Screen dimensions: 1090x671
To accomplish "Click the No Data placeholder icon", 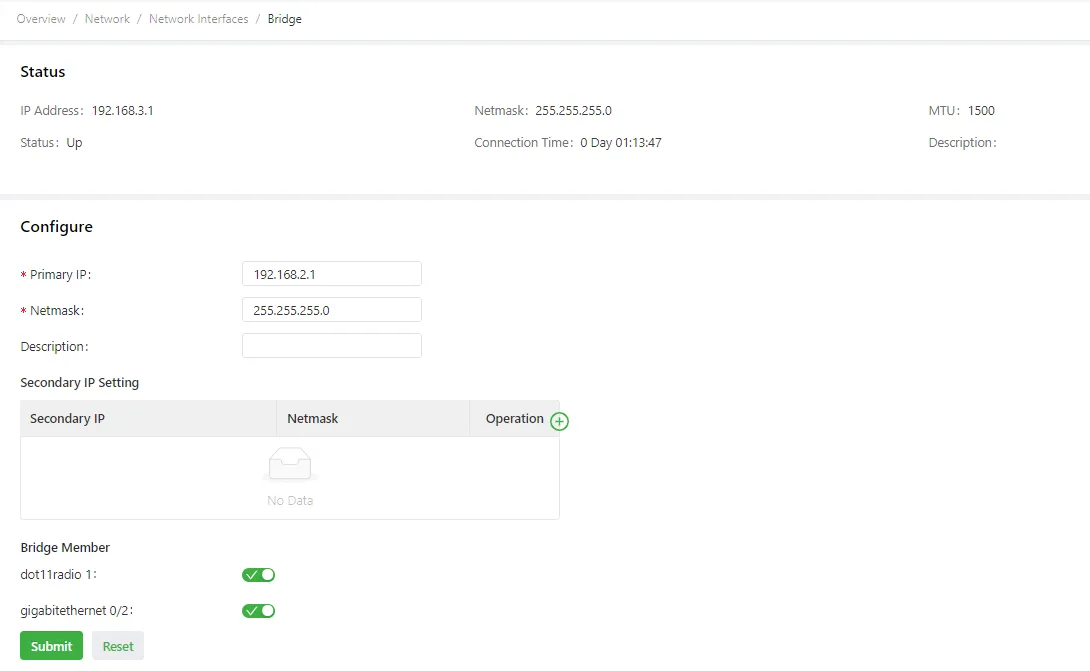I will point(290,464).
